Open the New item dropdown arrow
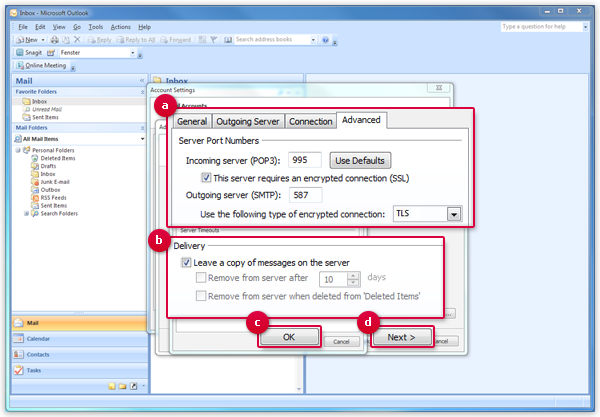The height and width of the screenshot is (417, 600). click(x=43, y=40)
